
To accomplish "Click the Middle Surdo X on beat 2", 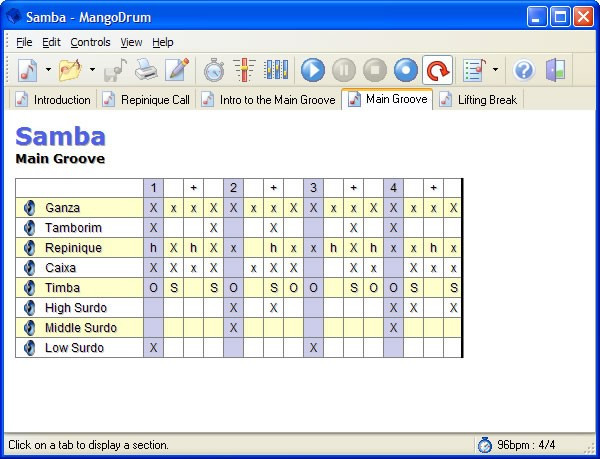I will (x=233, y=328).
